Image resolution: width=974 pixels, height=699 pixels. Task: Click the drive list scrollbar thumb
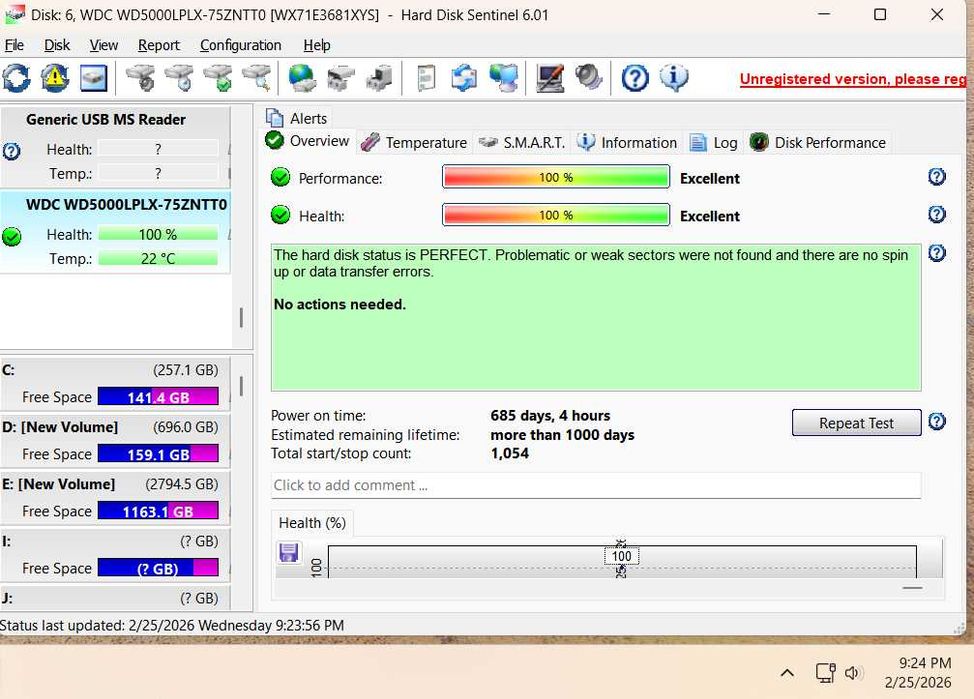point(241,386)
